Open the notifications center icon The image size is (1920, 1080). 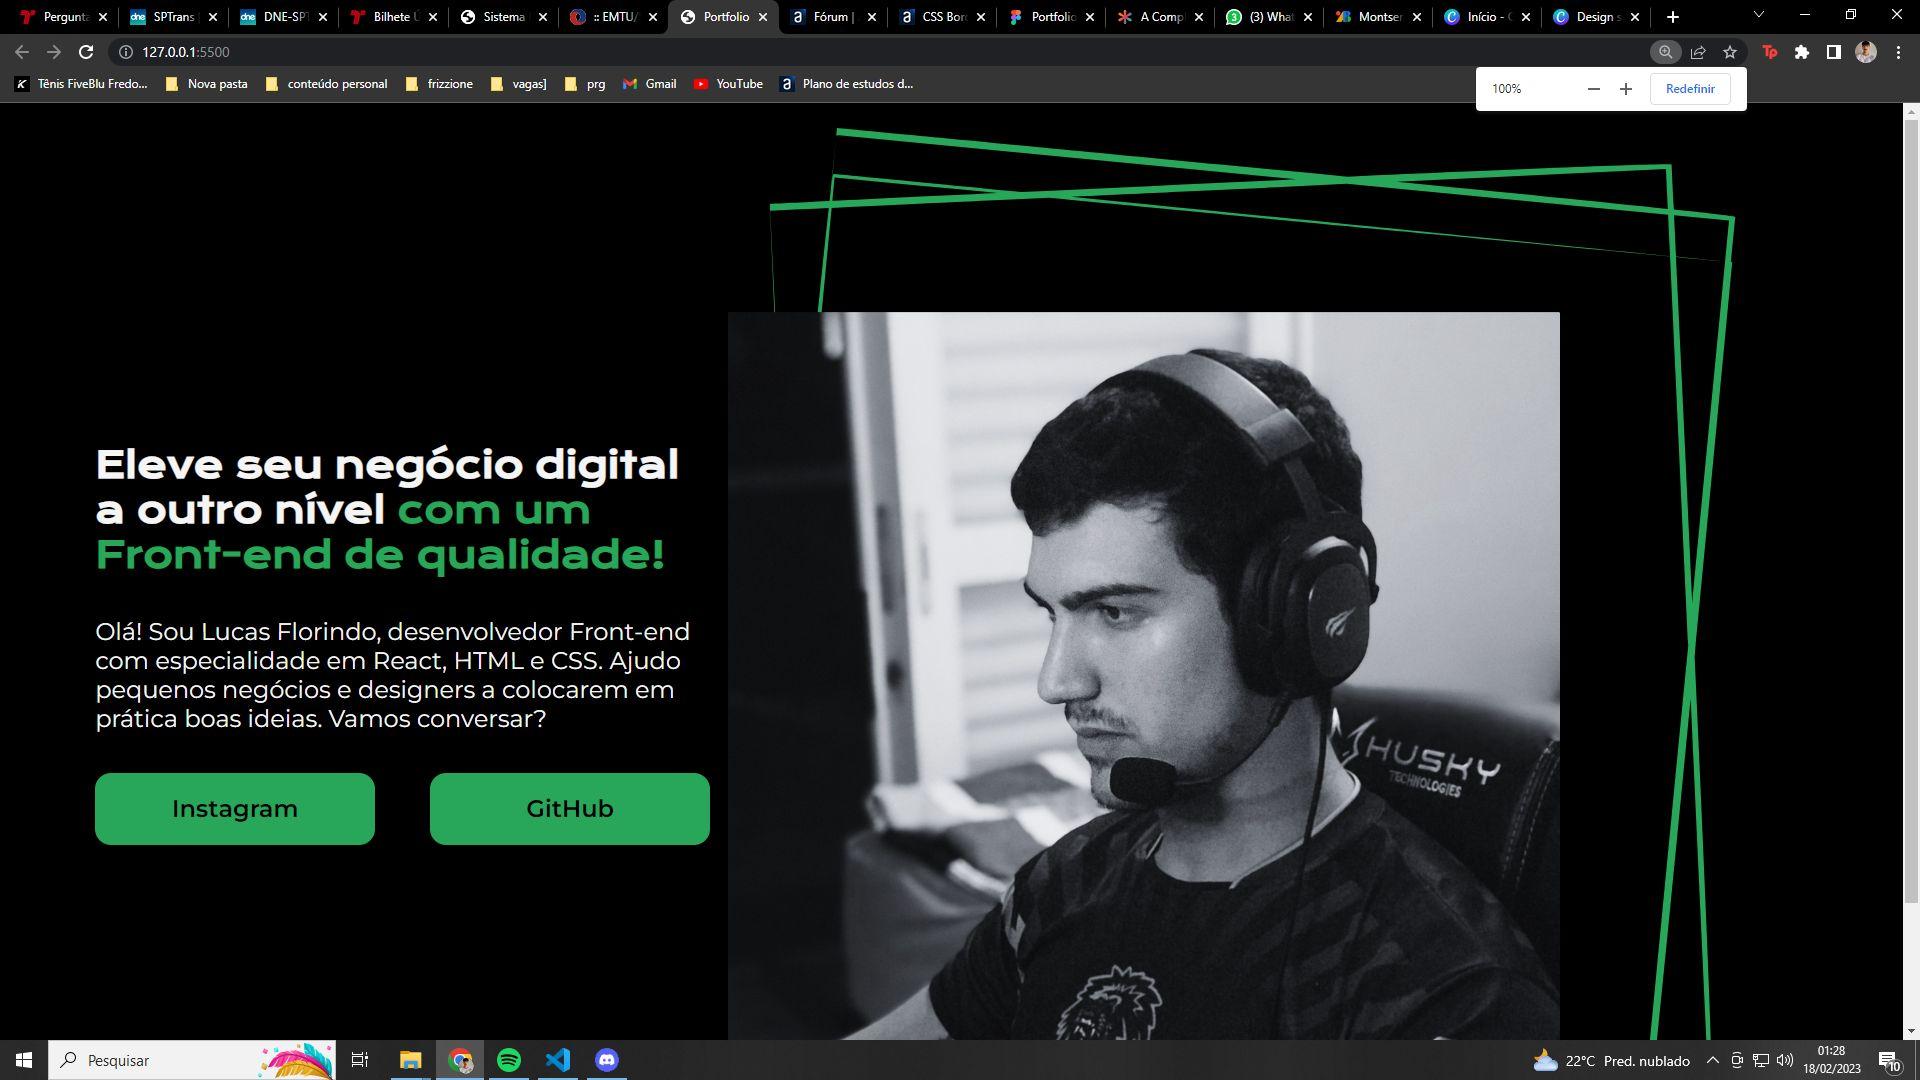(x=1889, y=1060)
